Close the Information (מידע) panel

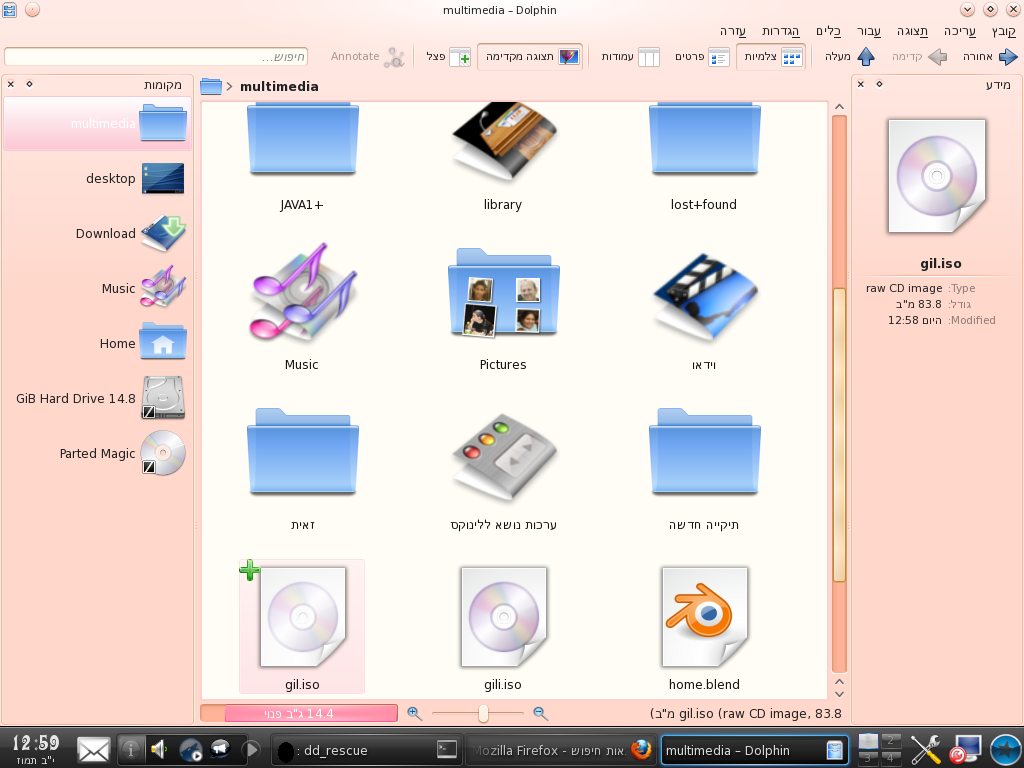(x=861, y=84)
